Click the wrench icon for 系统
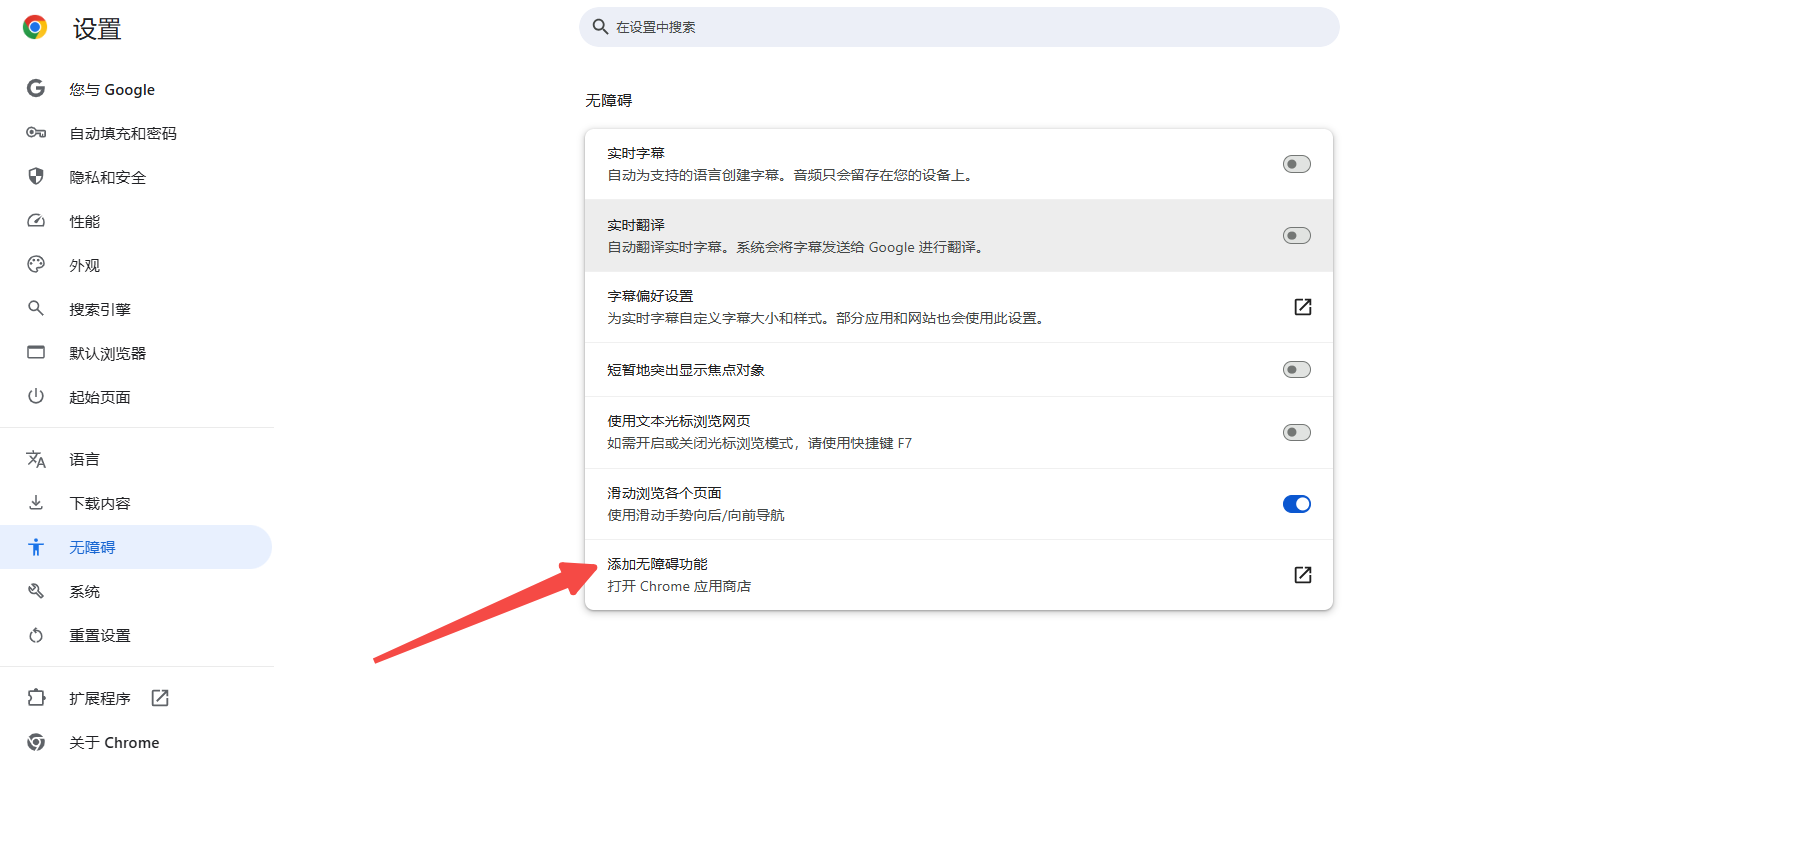Viewport: 1795px width, 850px height. 36,591
